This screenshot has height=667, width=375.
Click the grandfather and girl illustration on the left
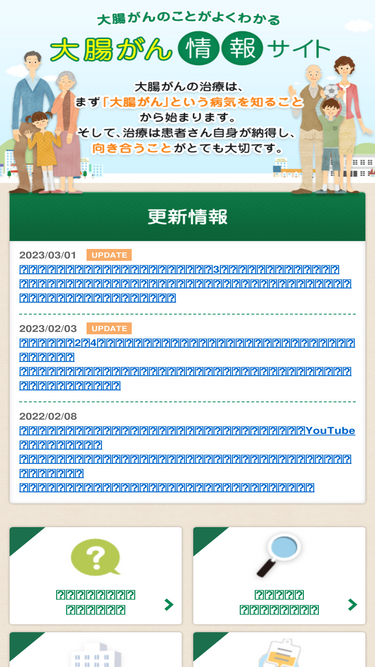pos(46,123)
